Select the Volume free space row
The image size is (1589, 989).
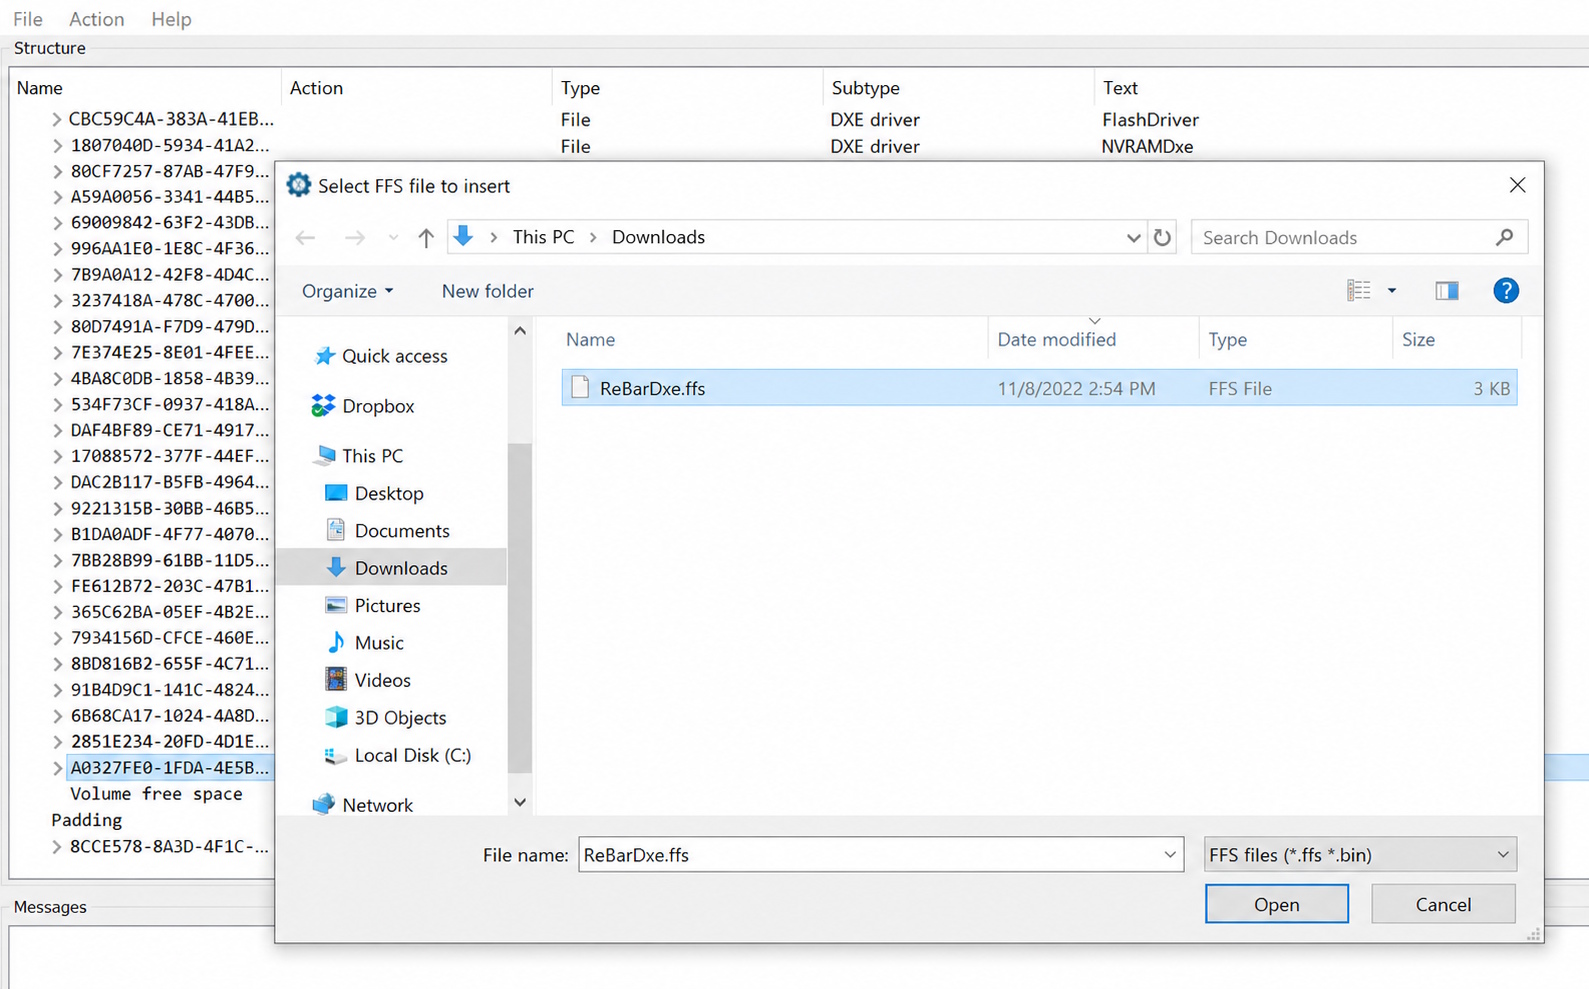(x=156, y=794)
